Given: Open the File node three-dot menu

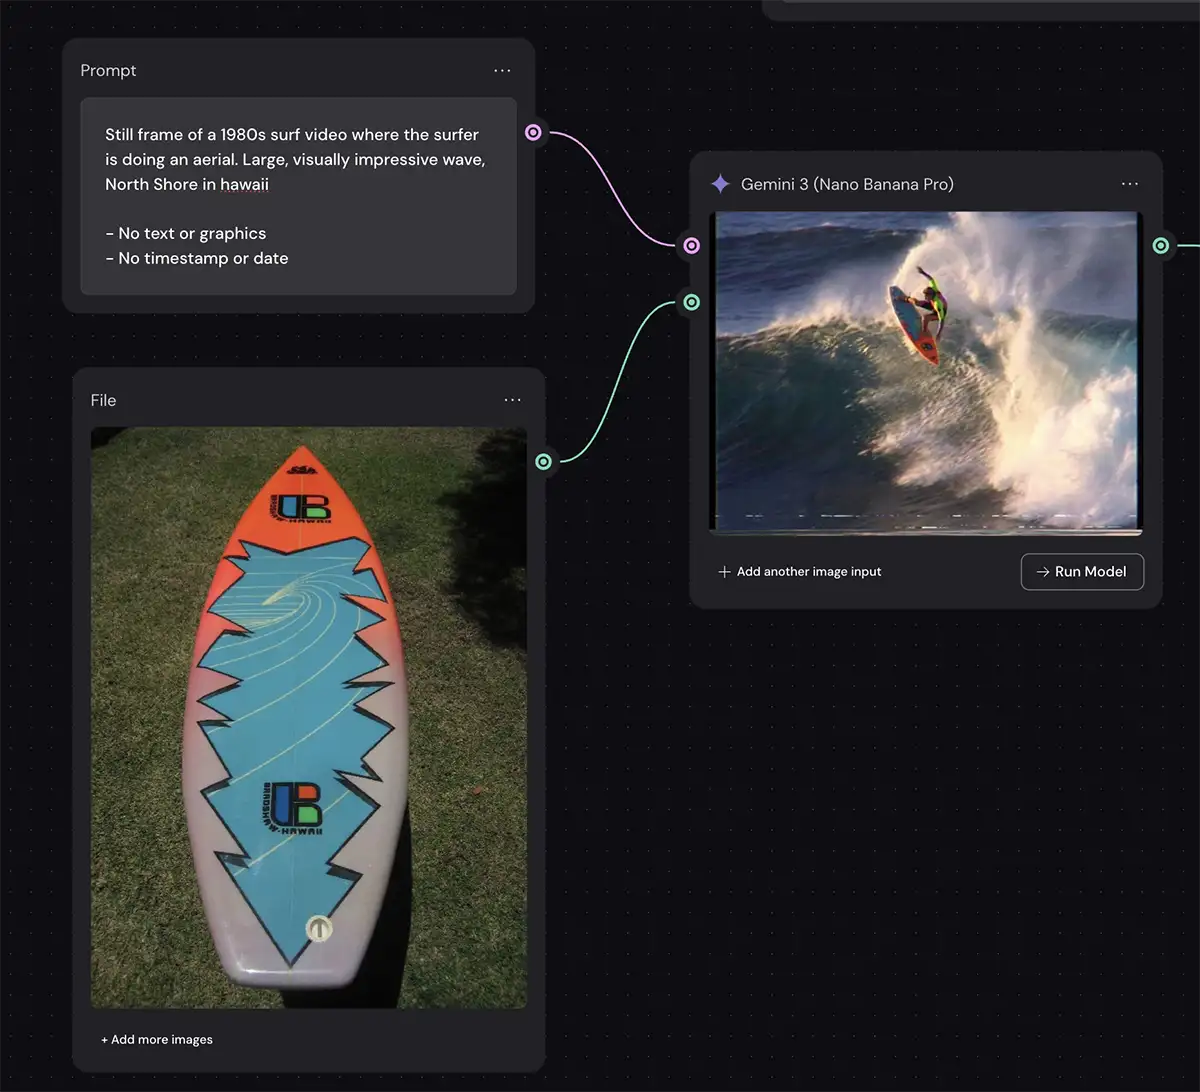Looking at the screenshot, I should (x=512, y=400).
